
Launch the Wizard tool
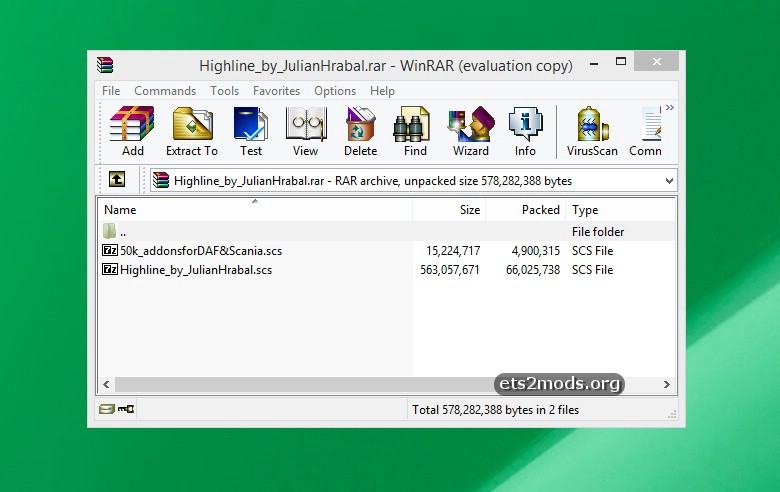pos(471,131)
